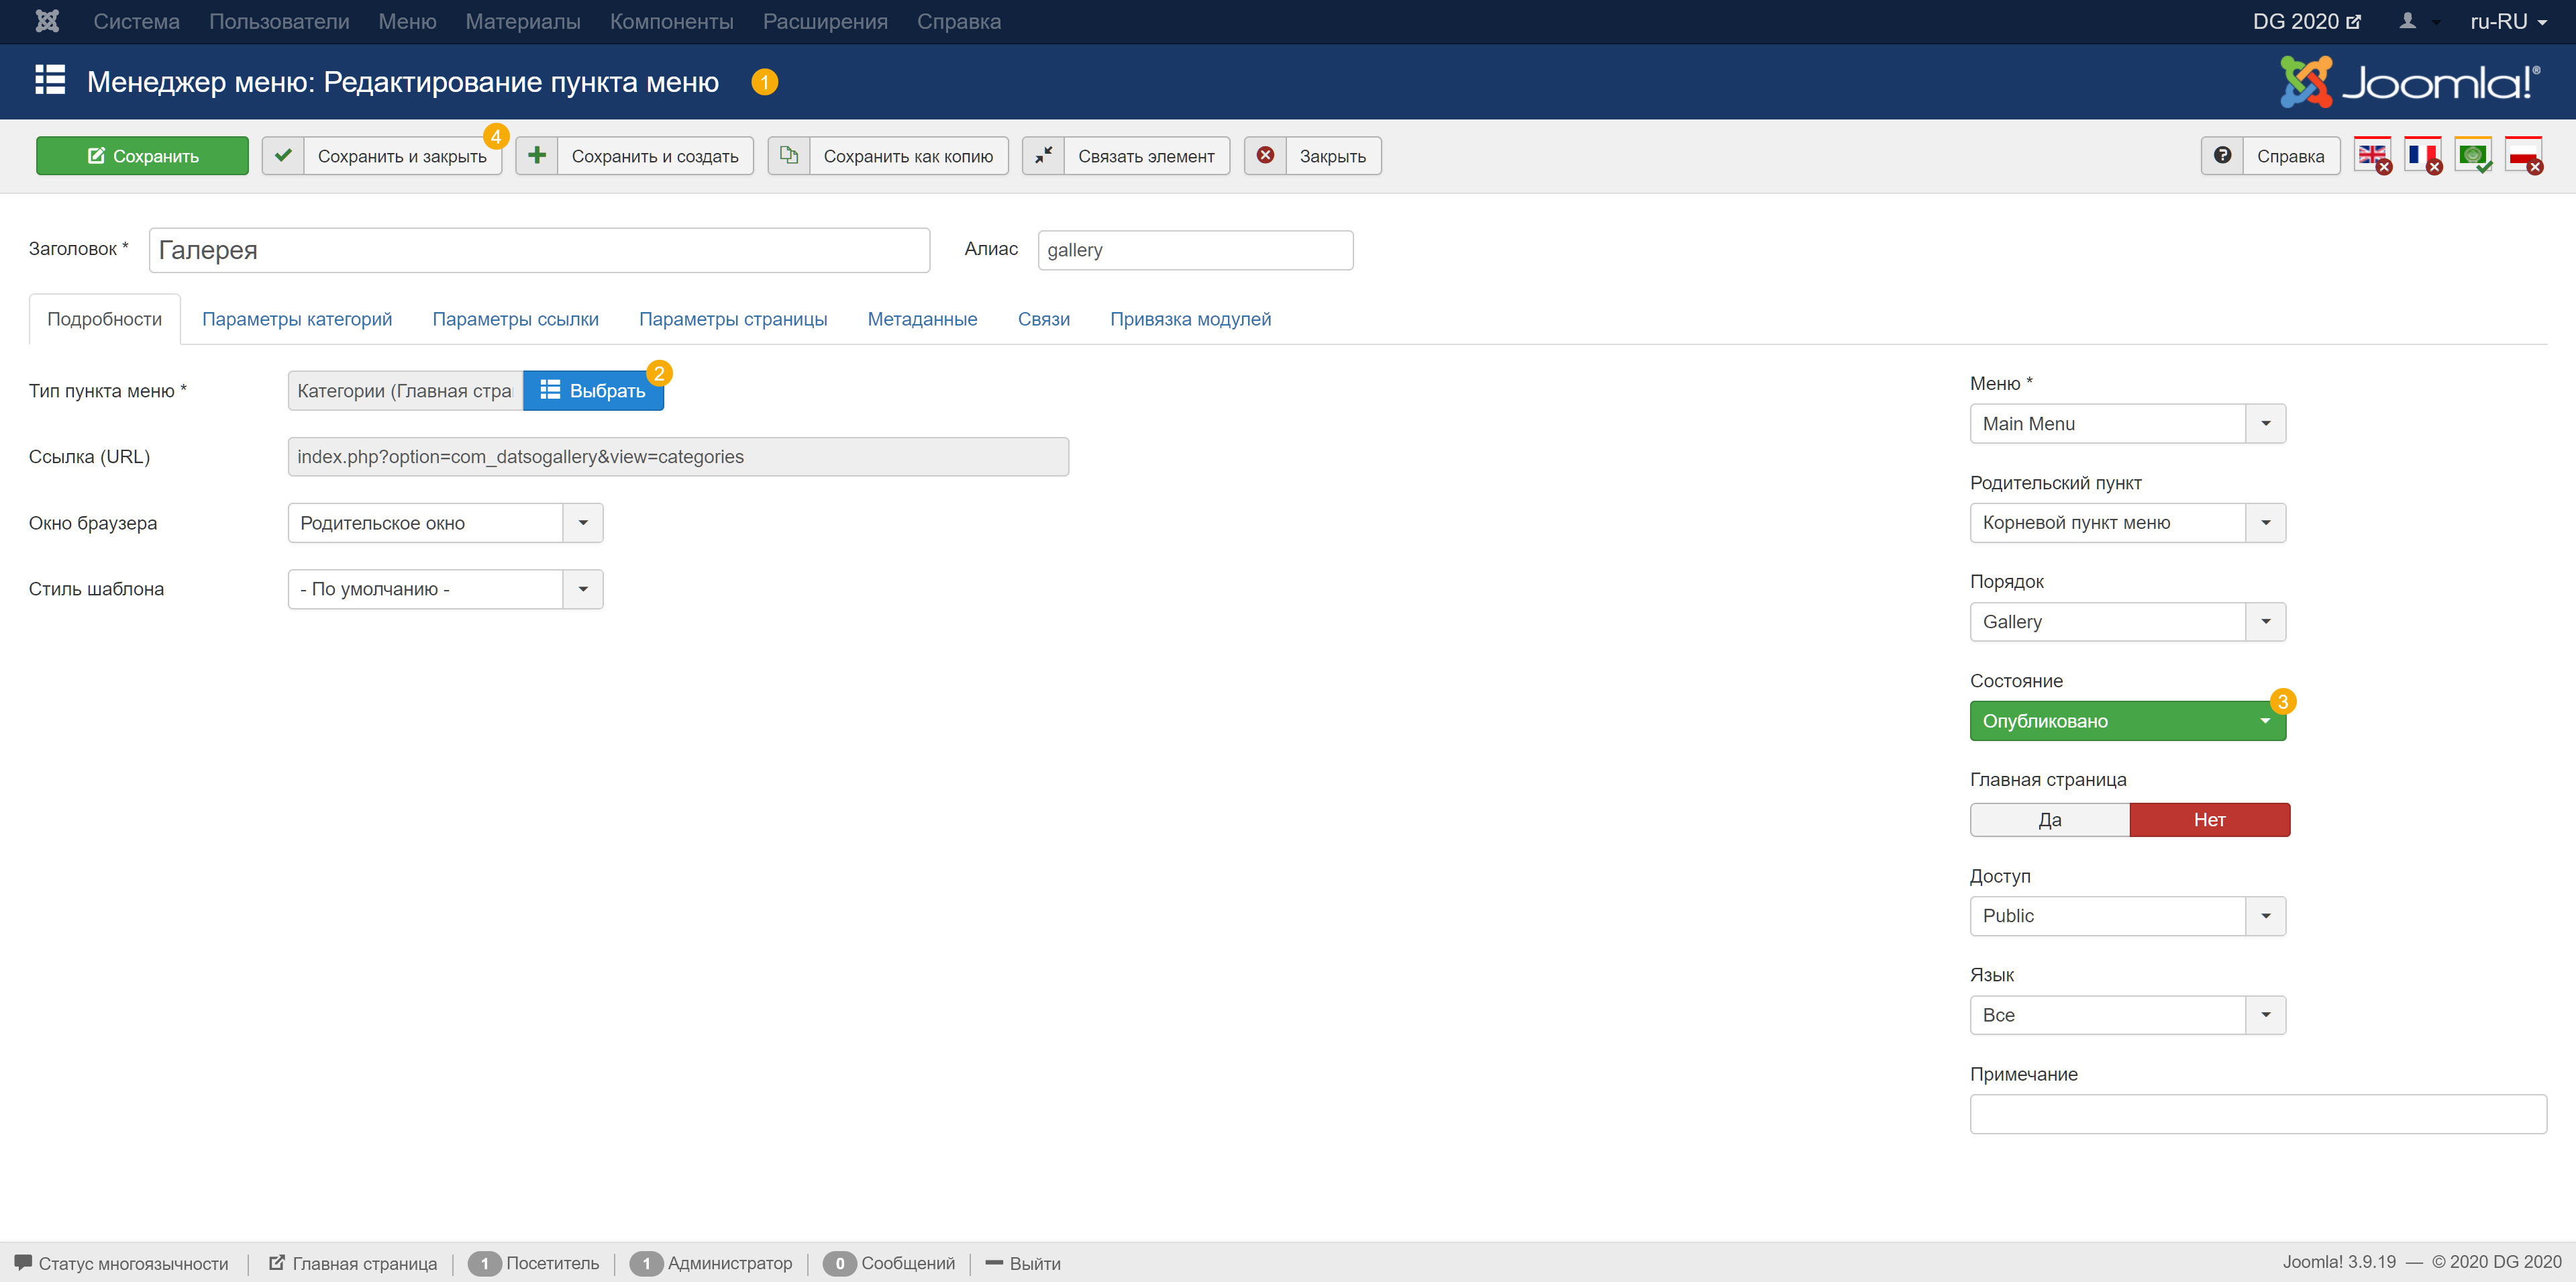The height and width of the screenshot is (1282, 2576).
Task: Open the Пользователи menu
Action: [x=279, y=21]
